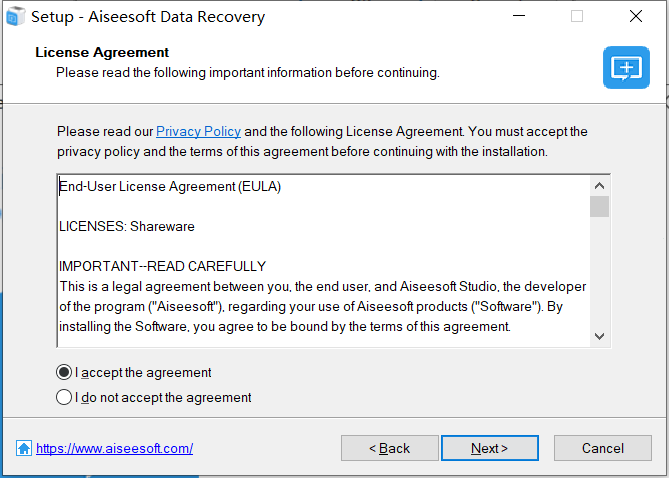669x478 pixels.
Task: Click the license text scrollbar thumb
Action: [599, 207]
